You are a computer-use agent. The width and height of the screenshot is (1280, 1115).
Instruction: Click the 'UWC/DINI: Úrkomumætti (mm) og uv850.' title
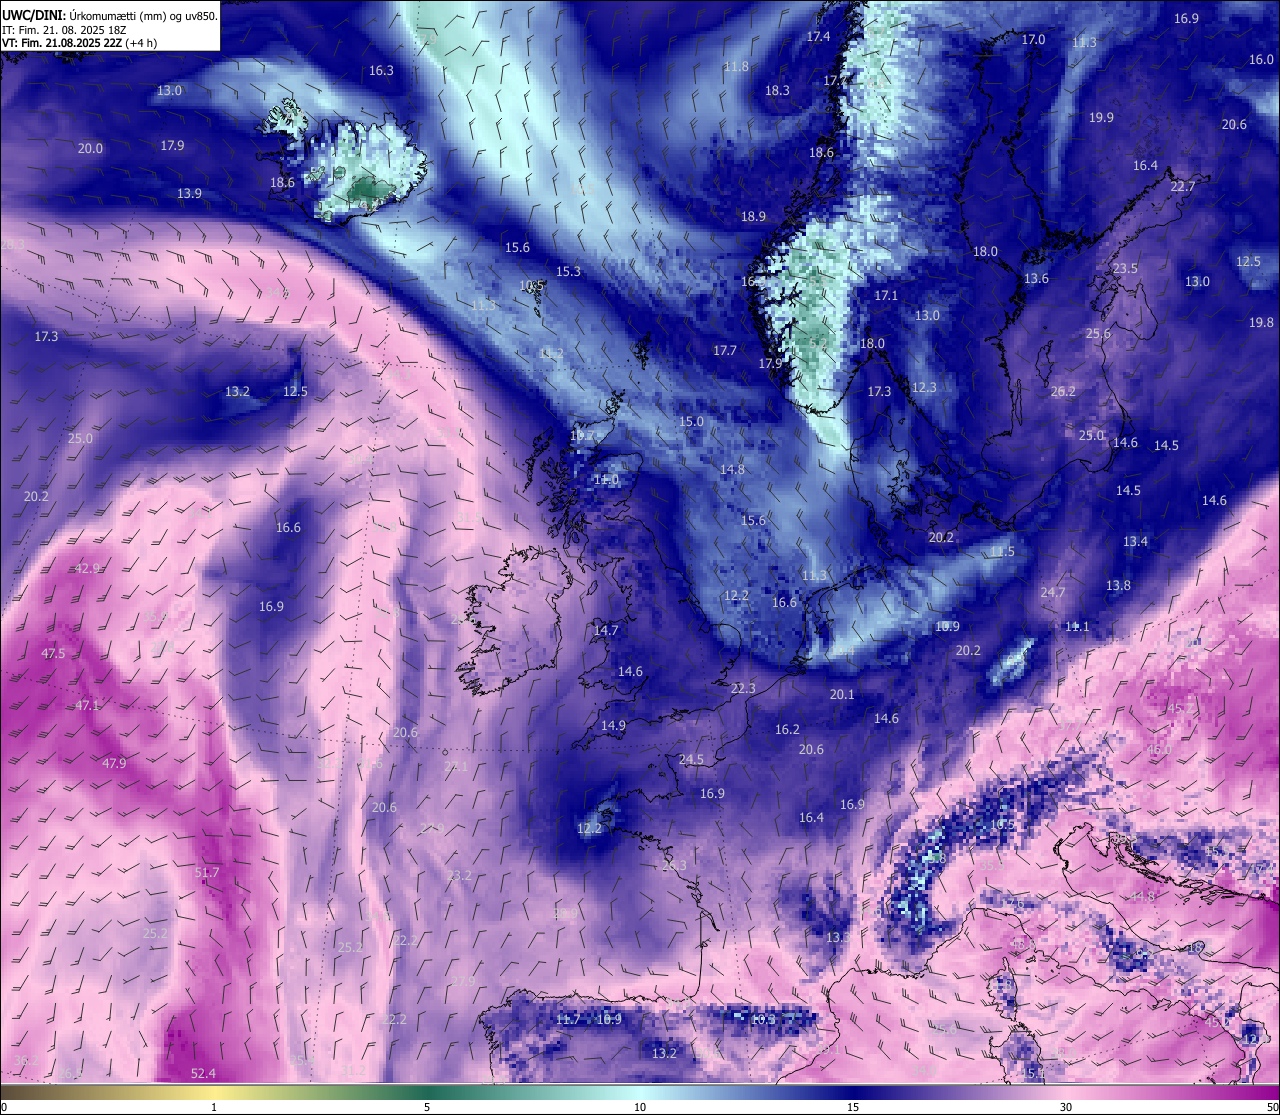(x=110, y=15)
